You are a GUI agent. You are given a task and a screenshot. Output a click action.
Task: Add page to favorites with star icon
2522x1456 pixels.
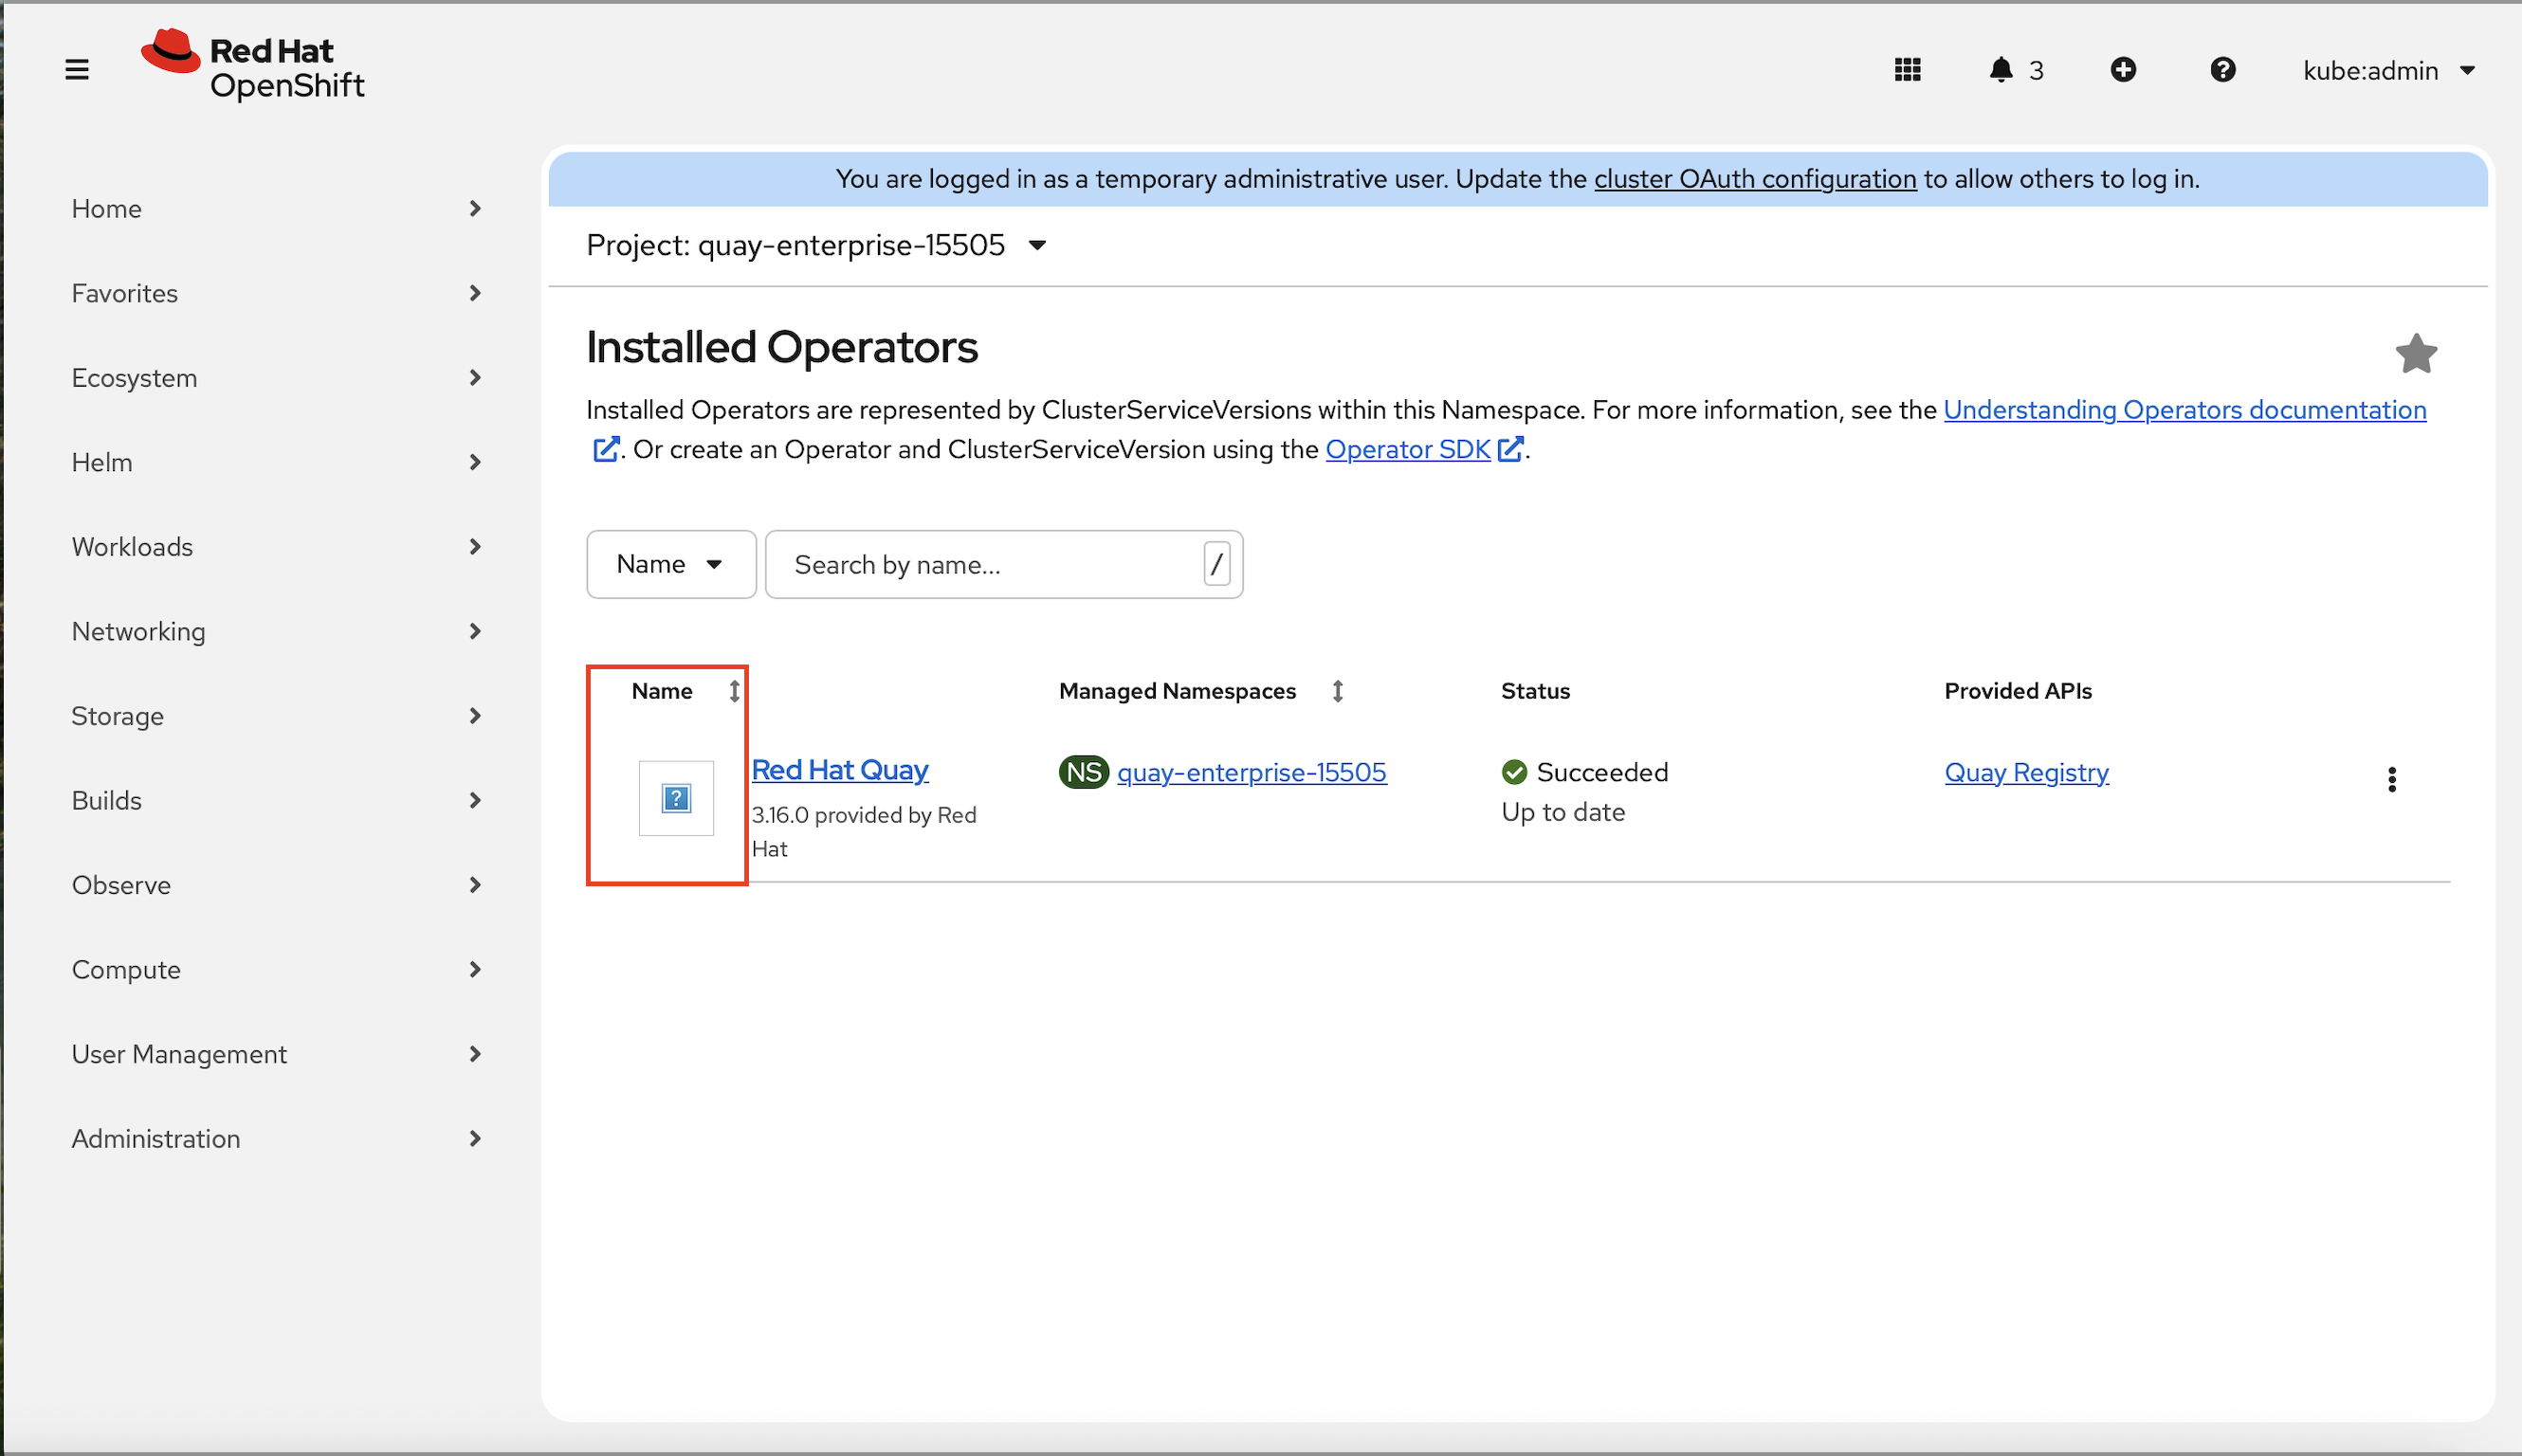click(2415, 354)
